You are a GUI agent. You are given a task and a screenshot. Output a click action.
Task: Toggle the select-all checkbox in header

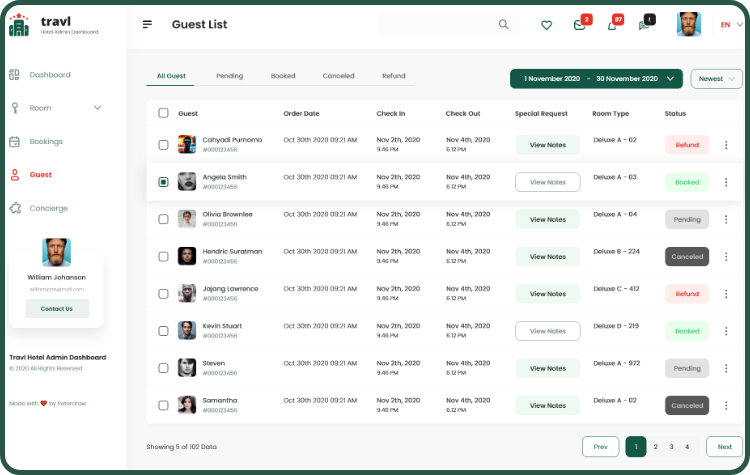(163, 114)
